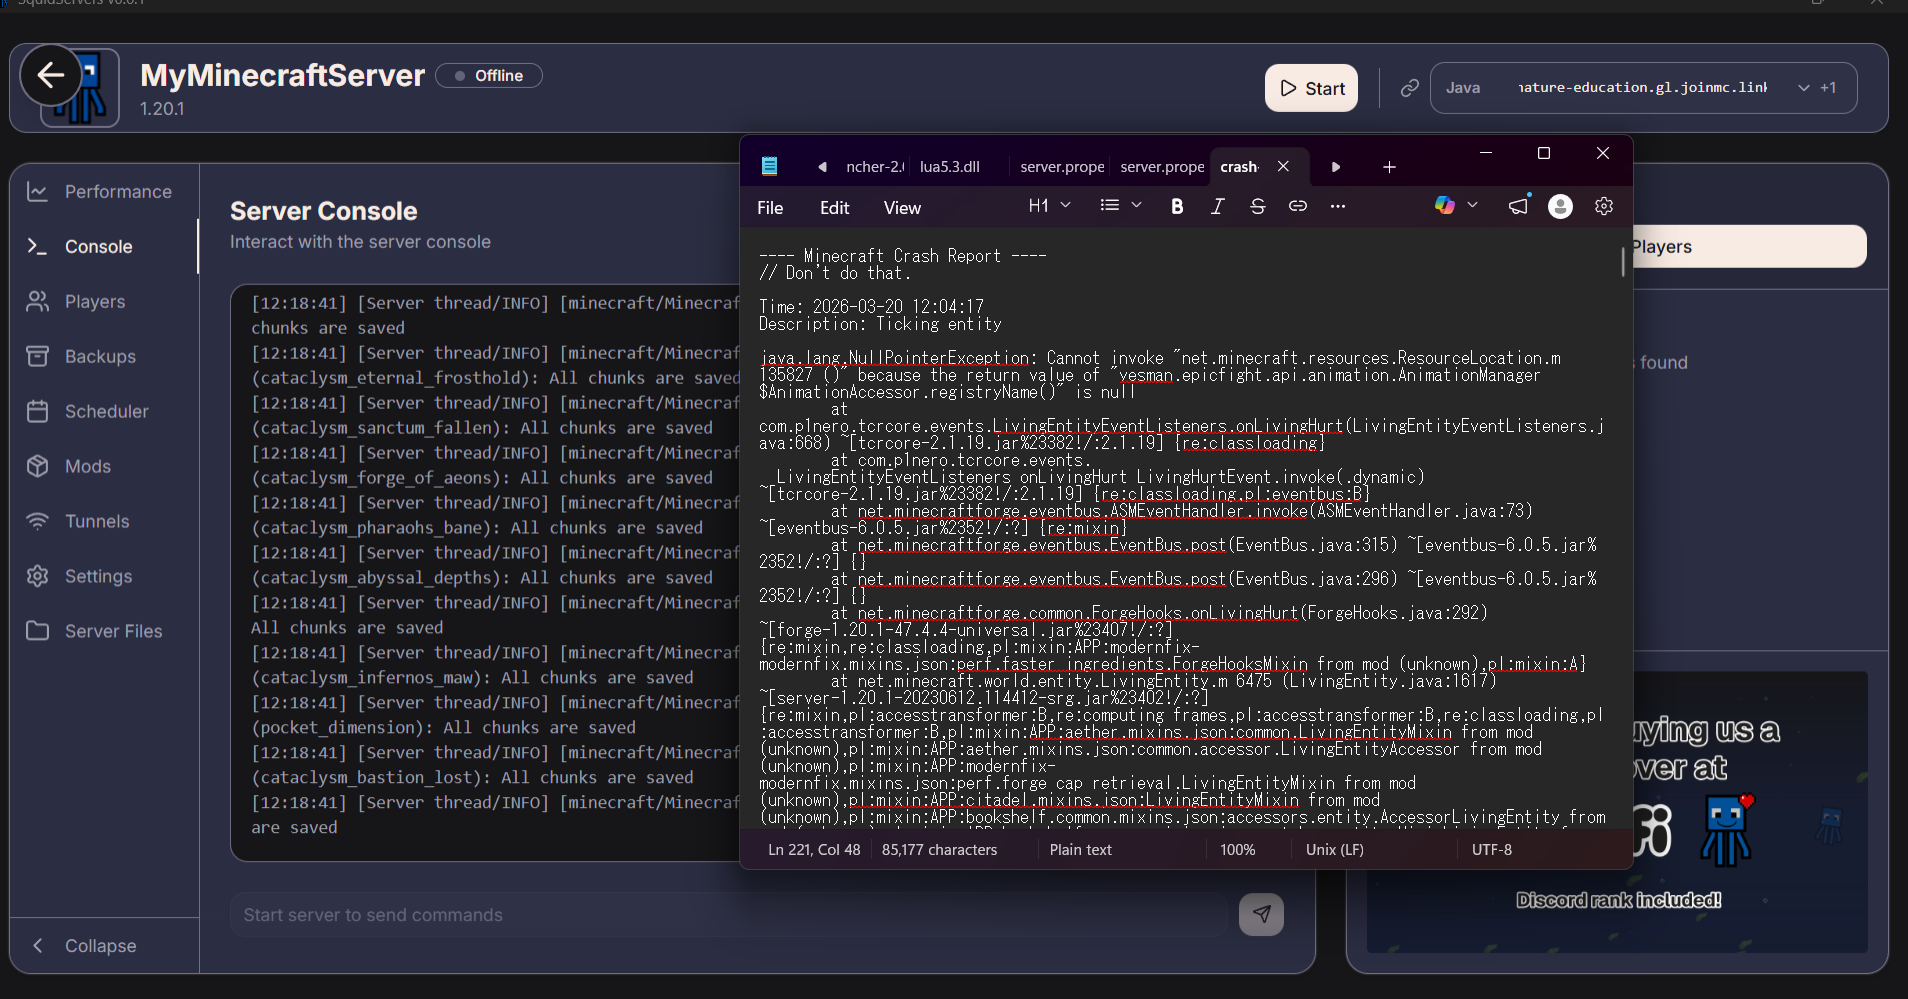Image resolution: width=1908 pixels, height=999 pixels.
Task: Browse Server Files in the sidebar
Action: 104,631
